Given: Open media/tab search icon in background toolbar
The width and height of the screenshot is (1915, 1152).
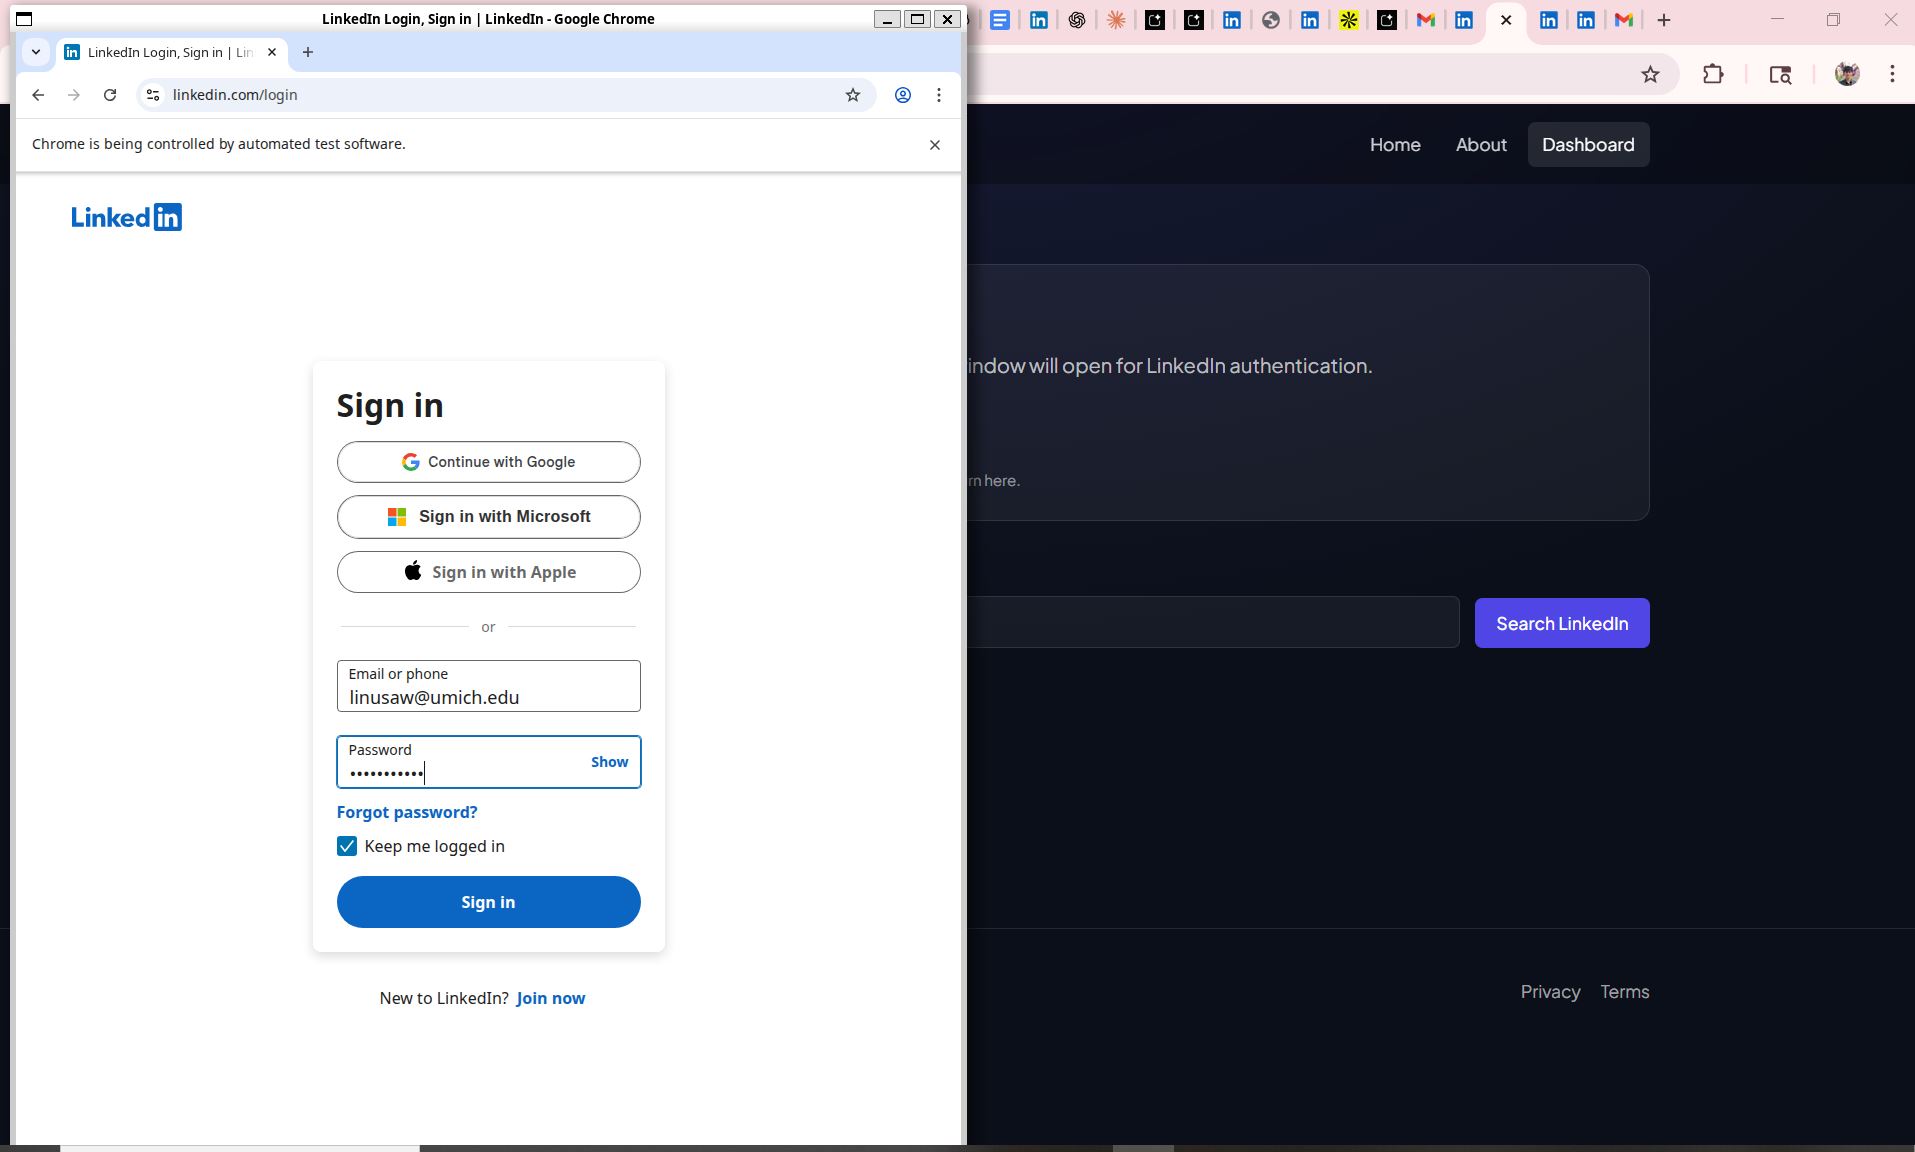Looking at the screenshot, I should [x=1780, y=74].
